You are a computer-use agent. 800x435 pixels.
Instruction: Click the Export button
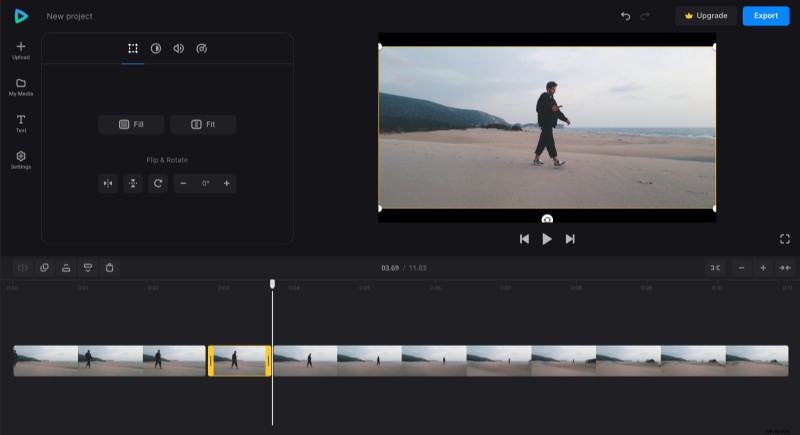(766, 16)
